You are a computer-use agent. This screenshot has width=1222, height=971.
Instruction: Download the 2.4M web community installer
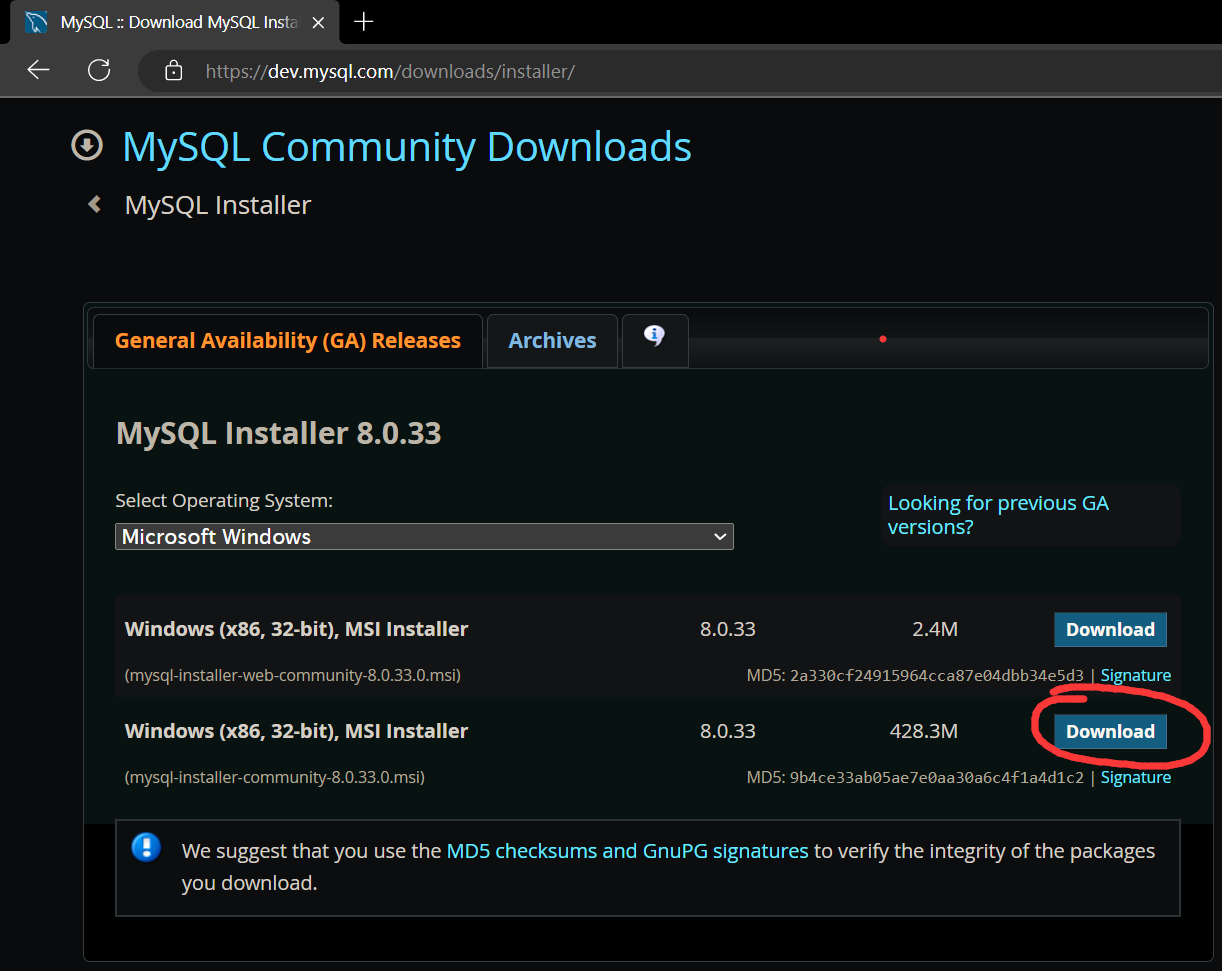pyautogui.click(x=1110, y=630)
